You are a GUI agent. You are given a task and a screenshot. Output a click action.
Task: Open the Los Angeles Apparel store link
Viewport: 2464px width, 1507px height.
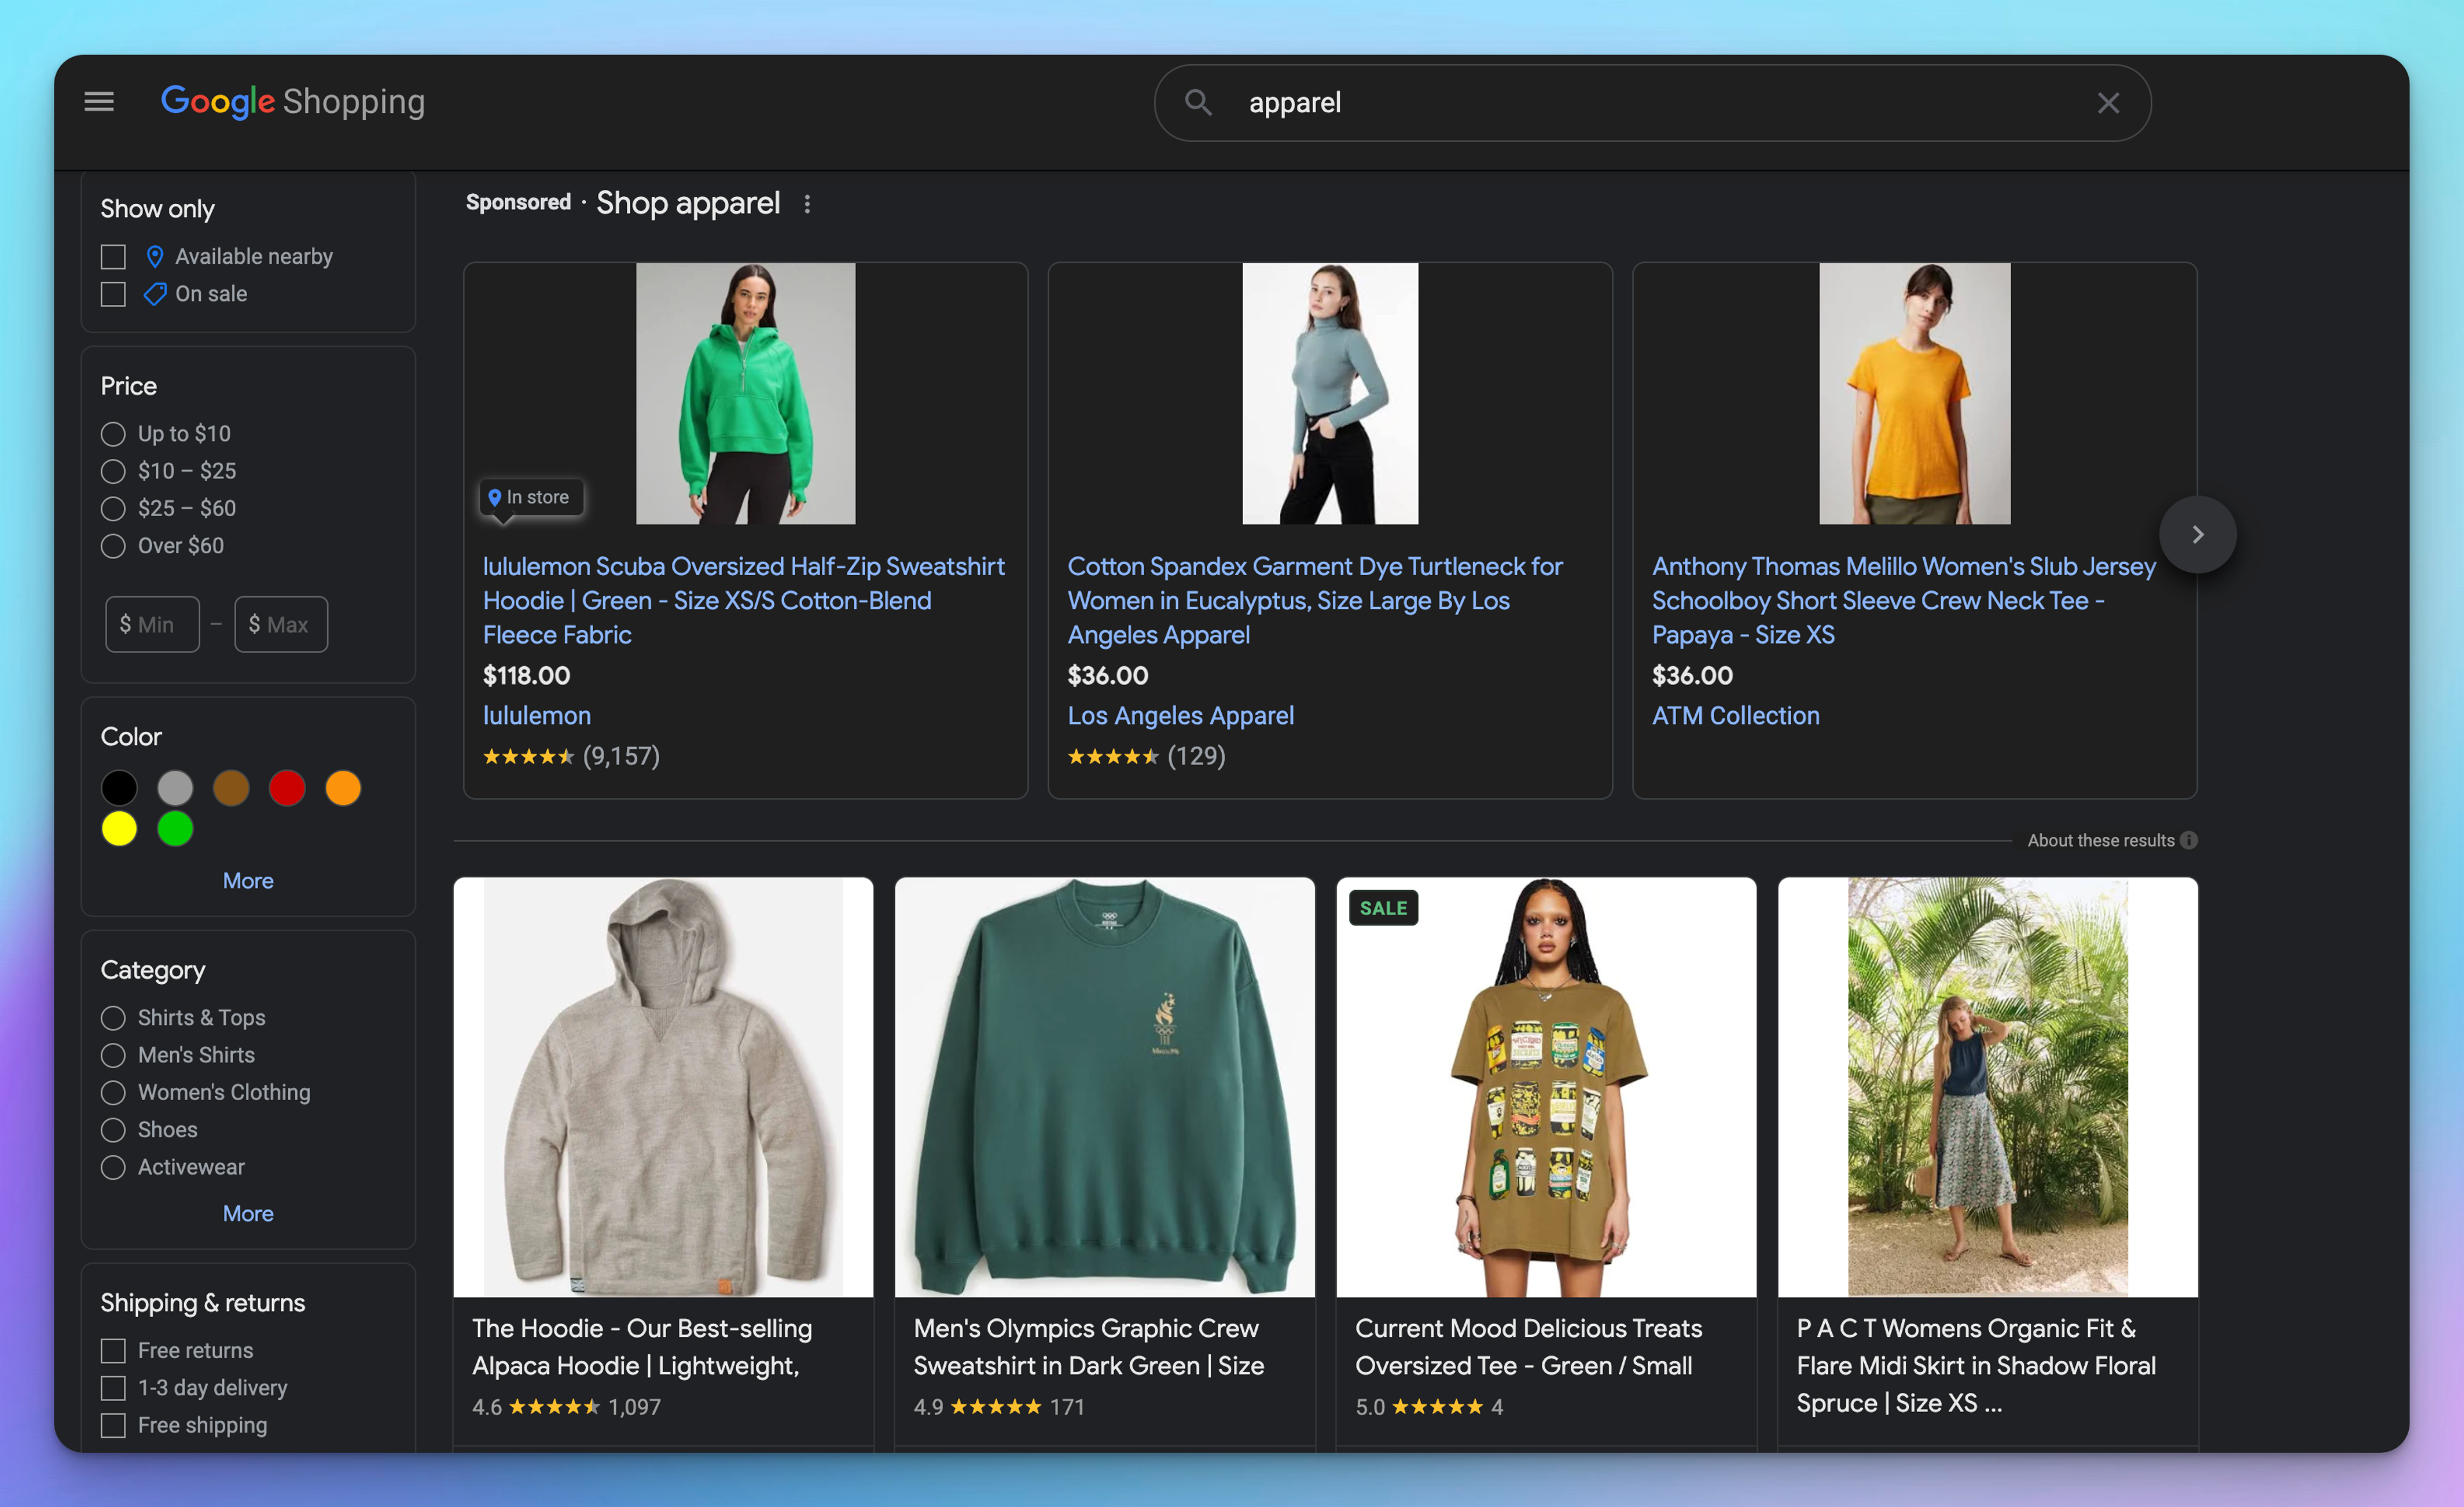[1180, 716]
